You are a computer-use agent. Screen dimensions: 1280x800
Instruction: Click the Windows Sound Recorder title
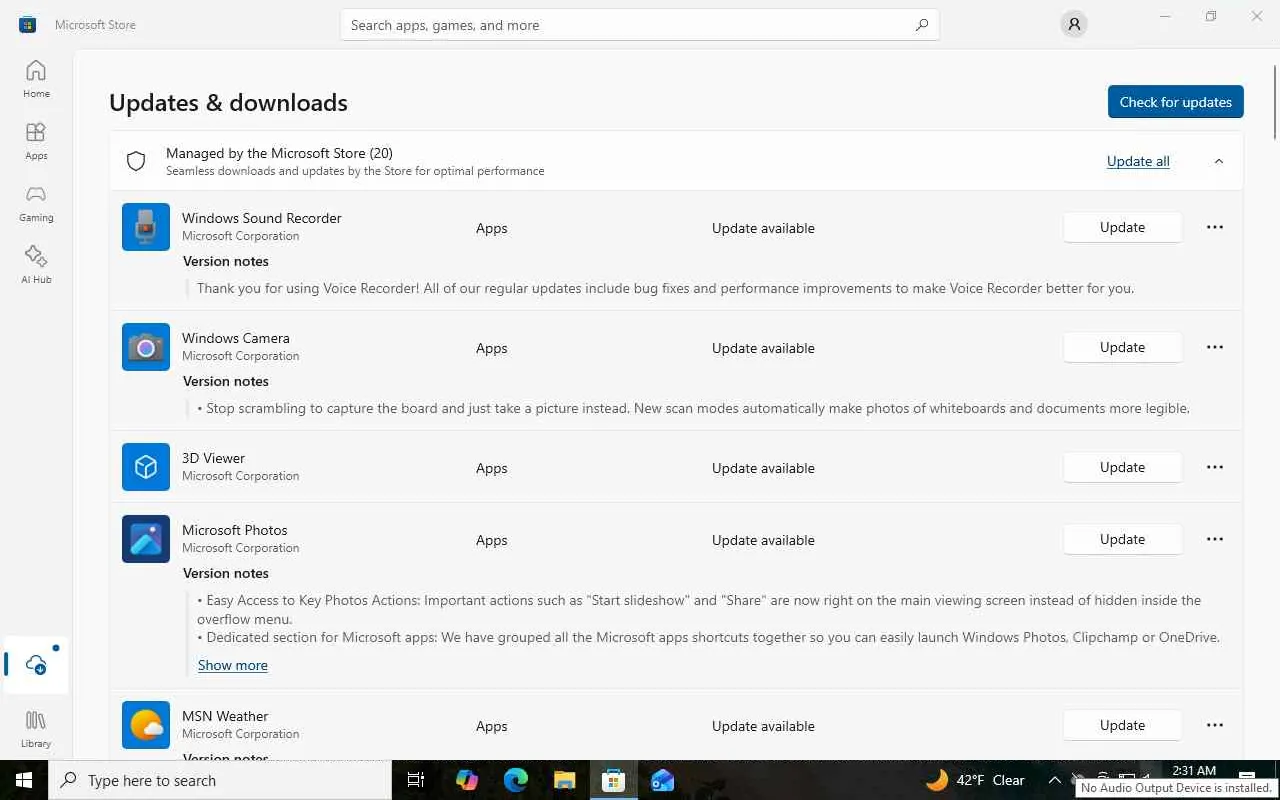tap(262, 218)
